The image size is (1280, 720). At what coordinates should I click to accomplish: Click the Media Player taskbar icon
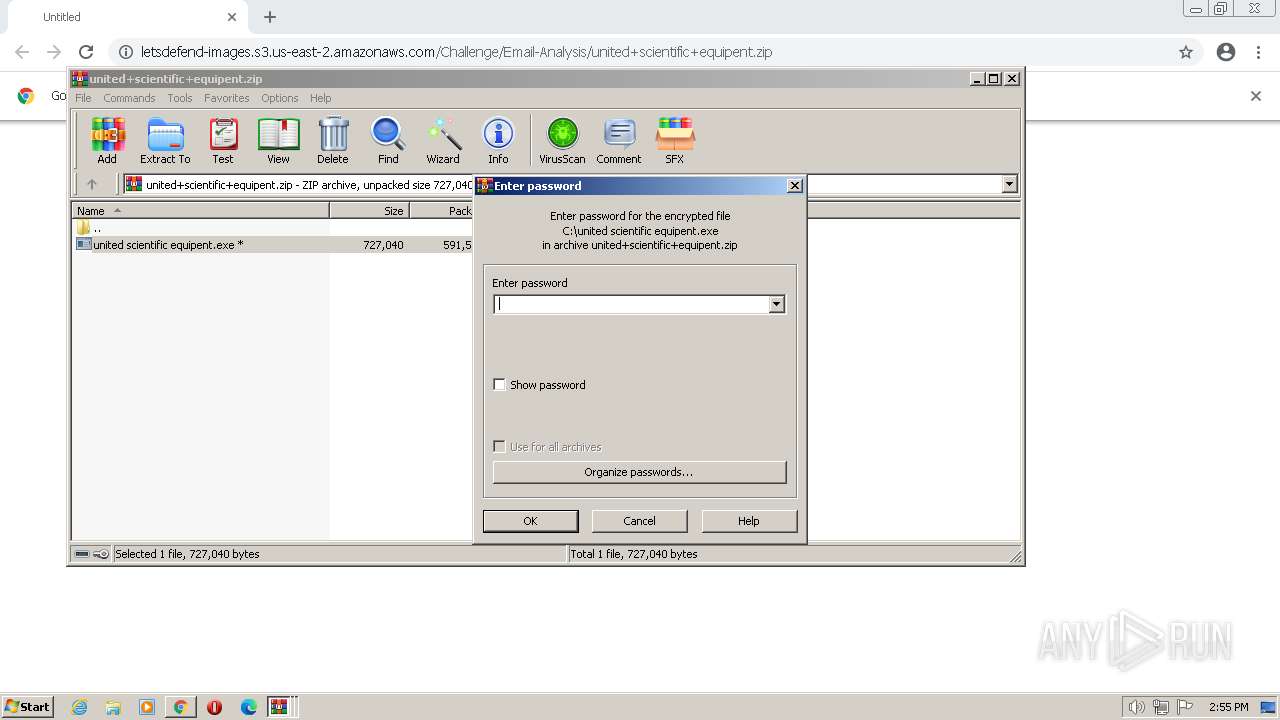click(147, 707)
